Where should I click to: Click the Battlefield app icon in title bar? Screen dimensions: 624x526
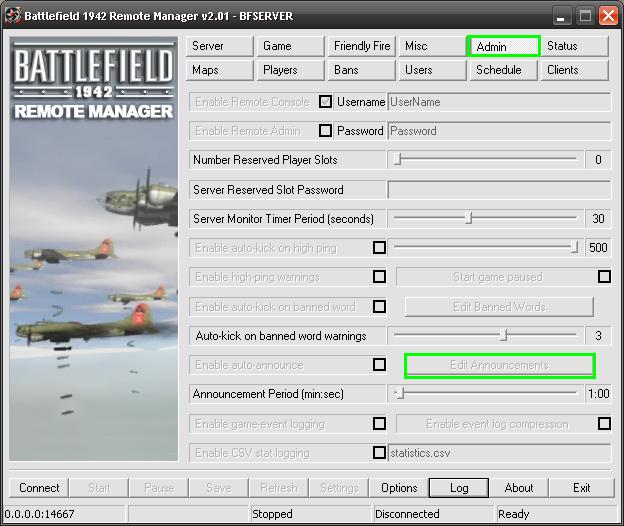point(13,16)
